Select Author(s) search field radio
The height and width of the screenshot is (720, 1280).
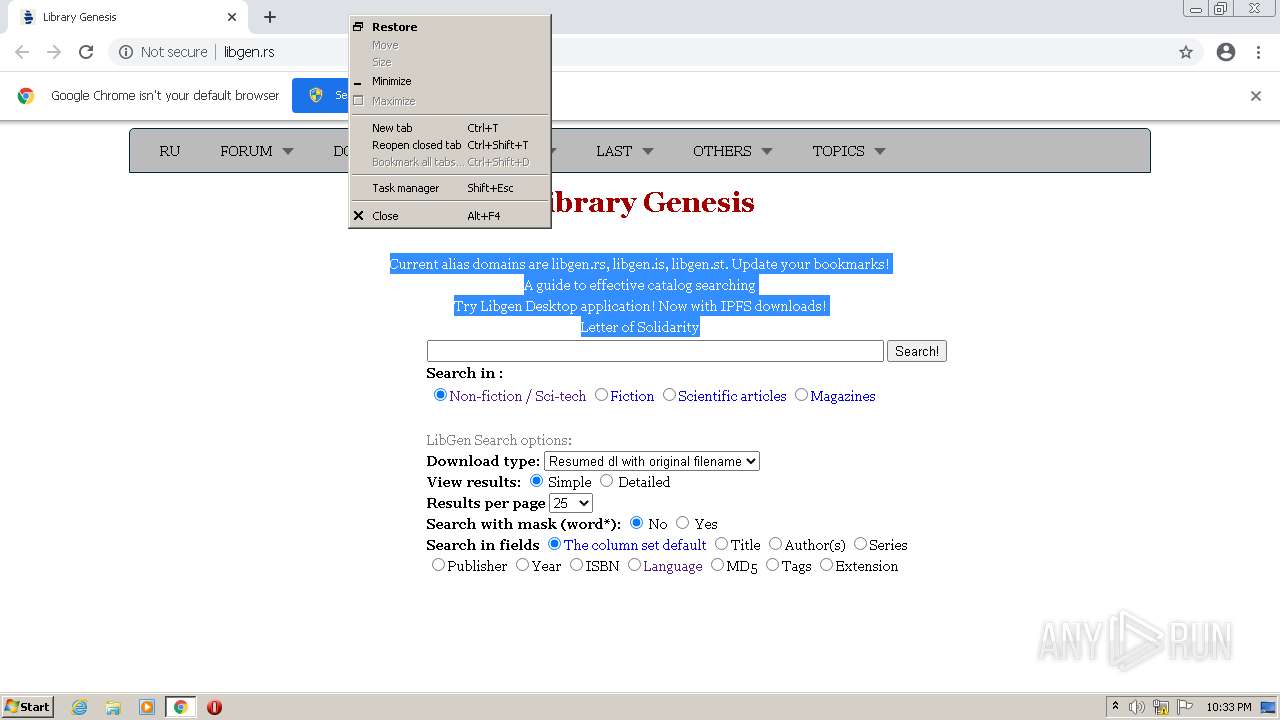coord(775,544)
